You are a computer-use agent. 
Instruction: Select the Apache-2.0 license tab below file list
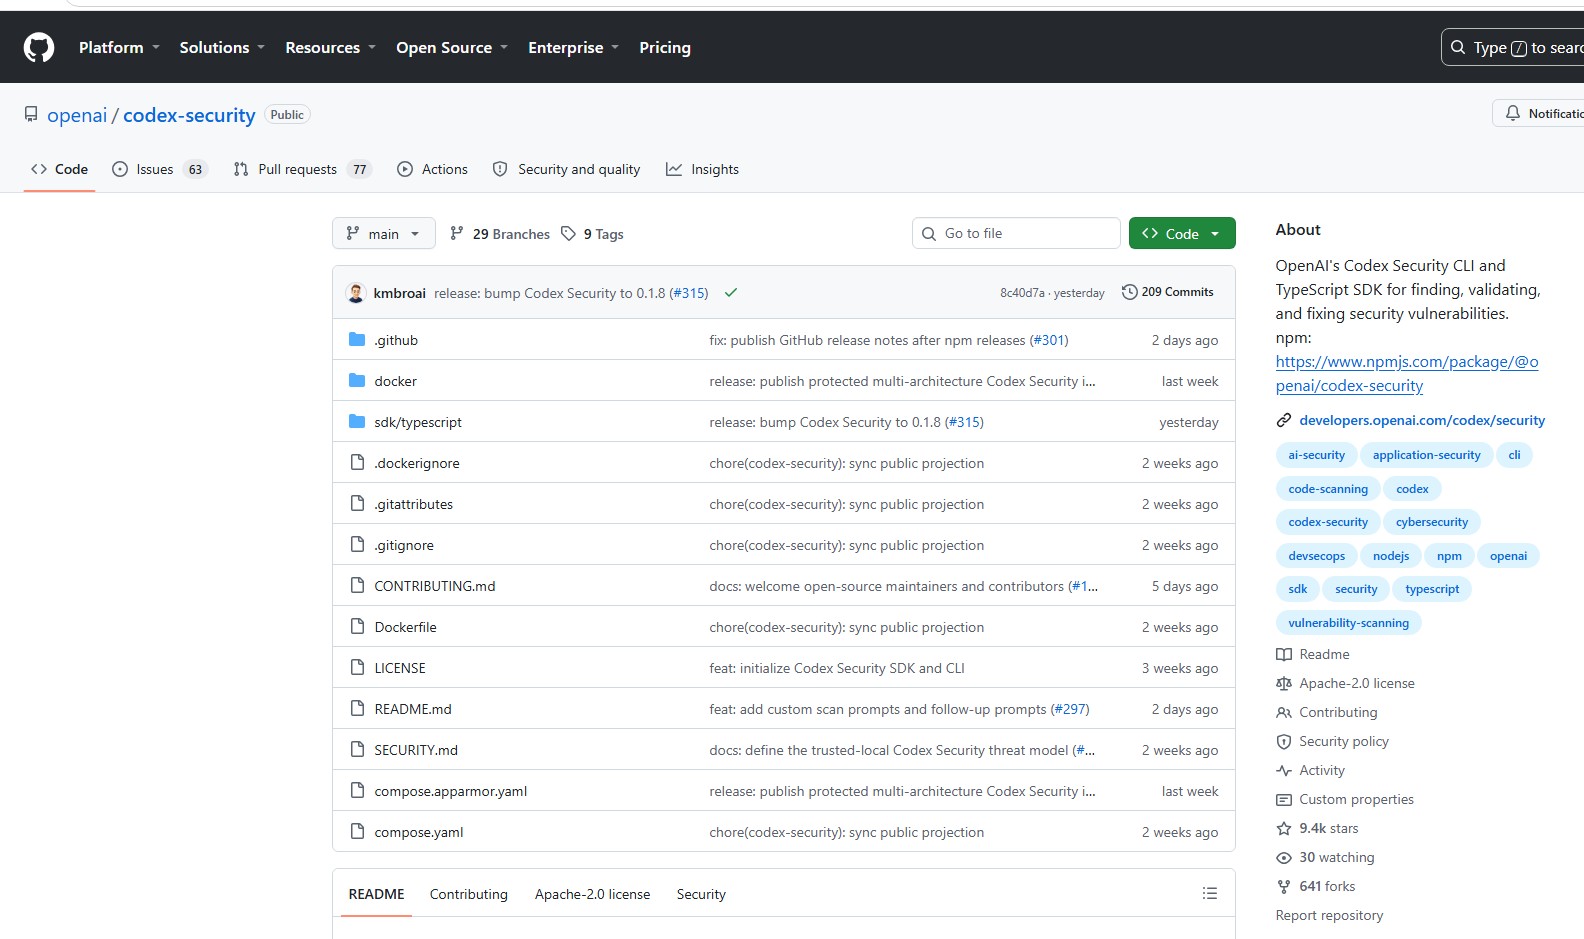point(592,894)
